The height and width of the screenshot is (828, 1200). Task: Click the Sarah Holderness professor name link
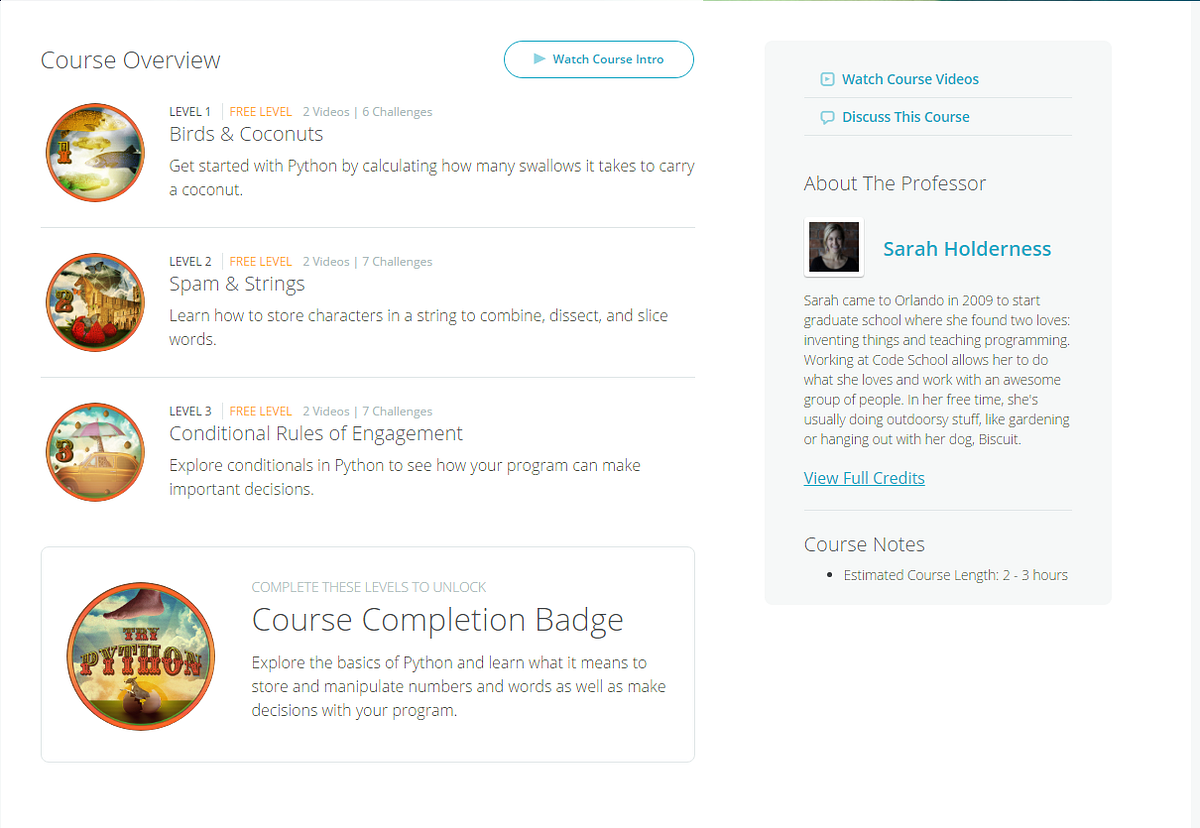[x=967, y=249]
